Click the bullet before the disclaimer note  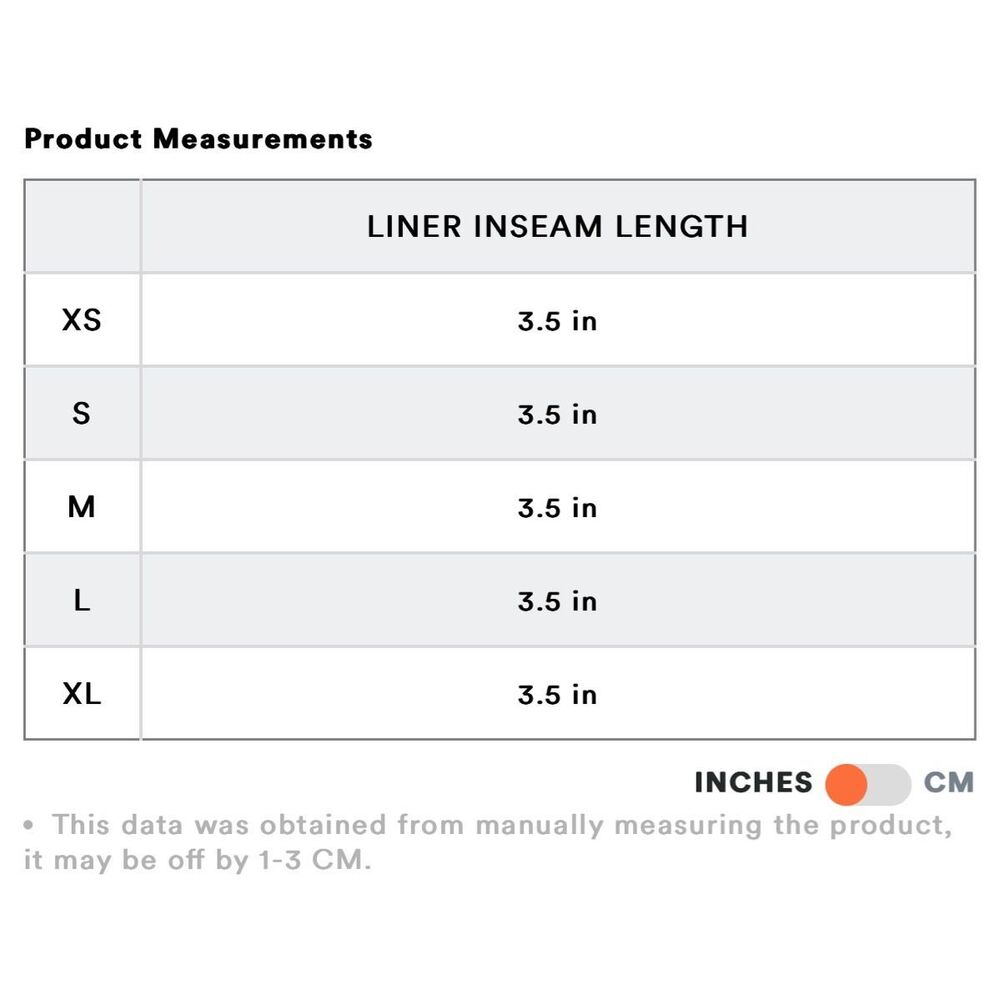[29, 827]
